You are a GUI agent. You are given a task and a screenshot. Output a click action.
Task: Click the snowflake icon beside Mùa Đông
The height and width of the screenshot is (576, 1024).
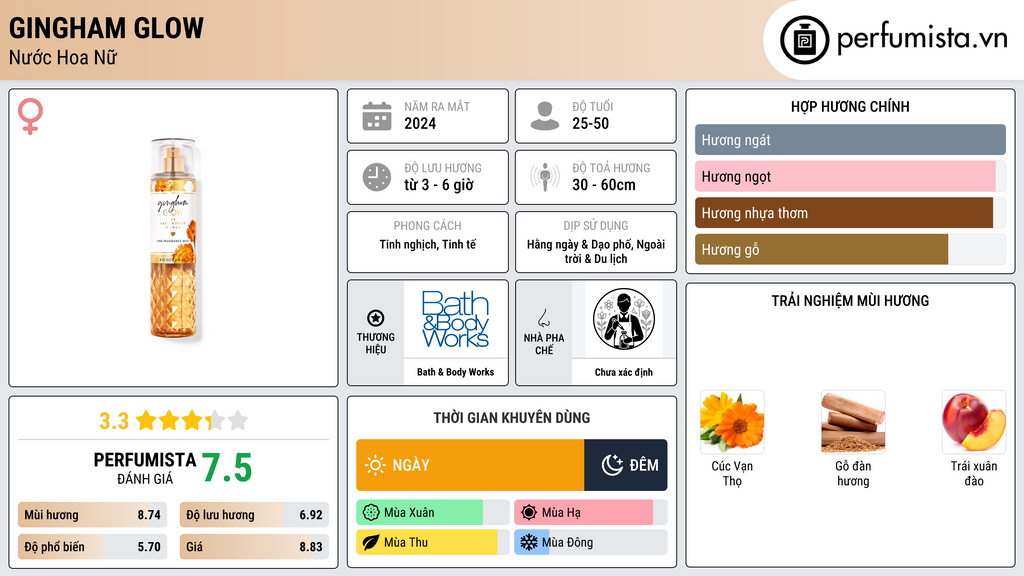pyautogui.click(x=529, y=543)
